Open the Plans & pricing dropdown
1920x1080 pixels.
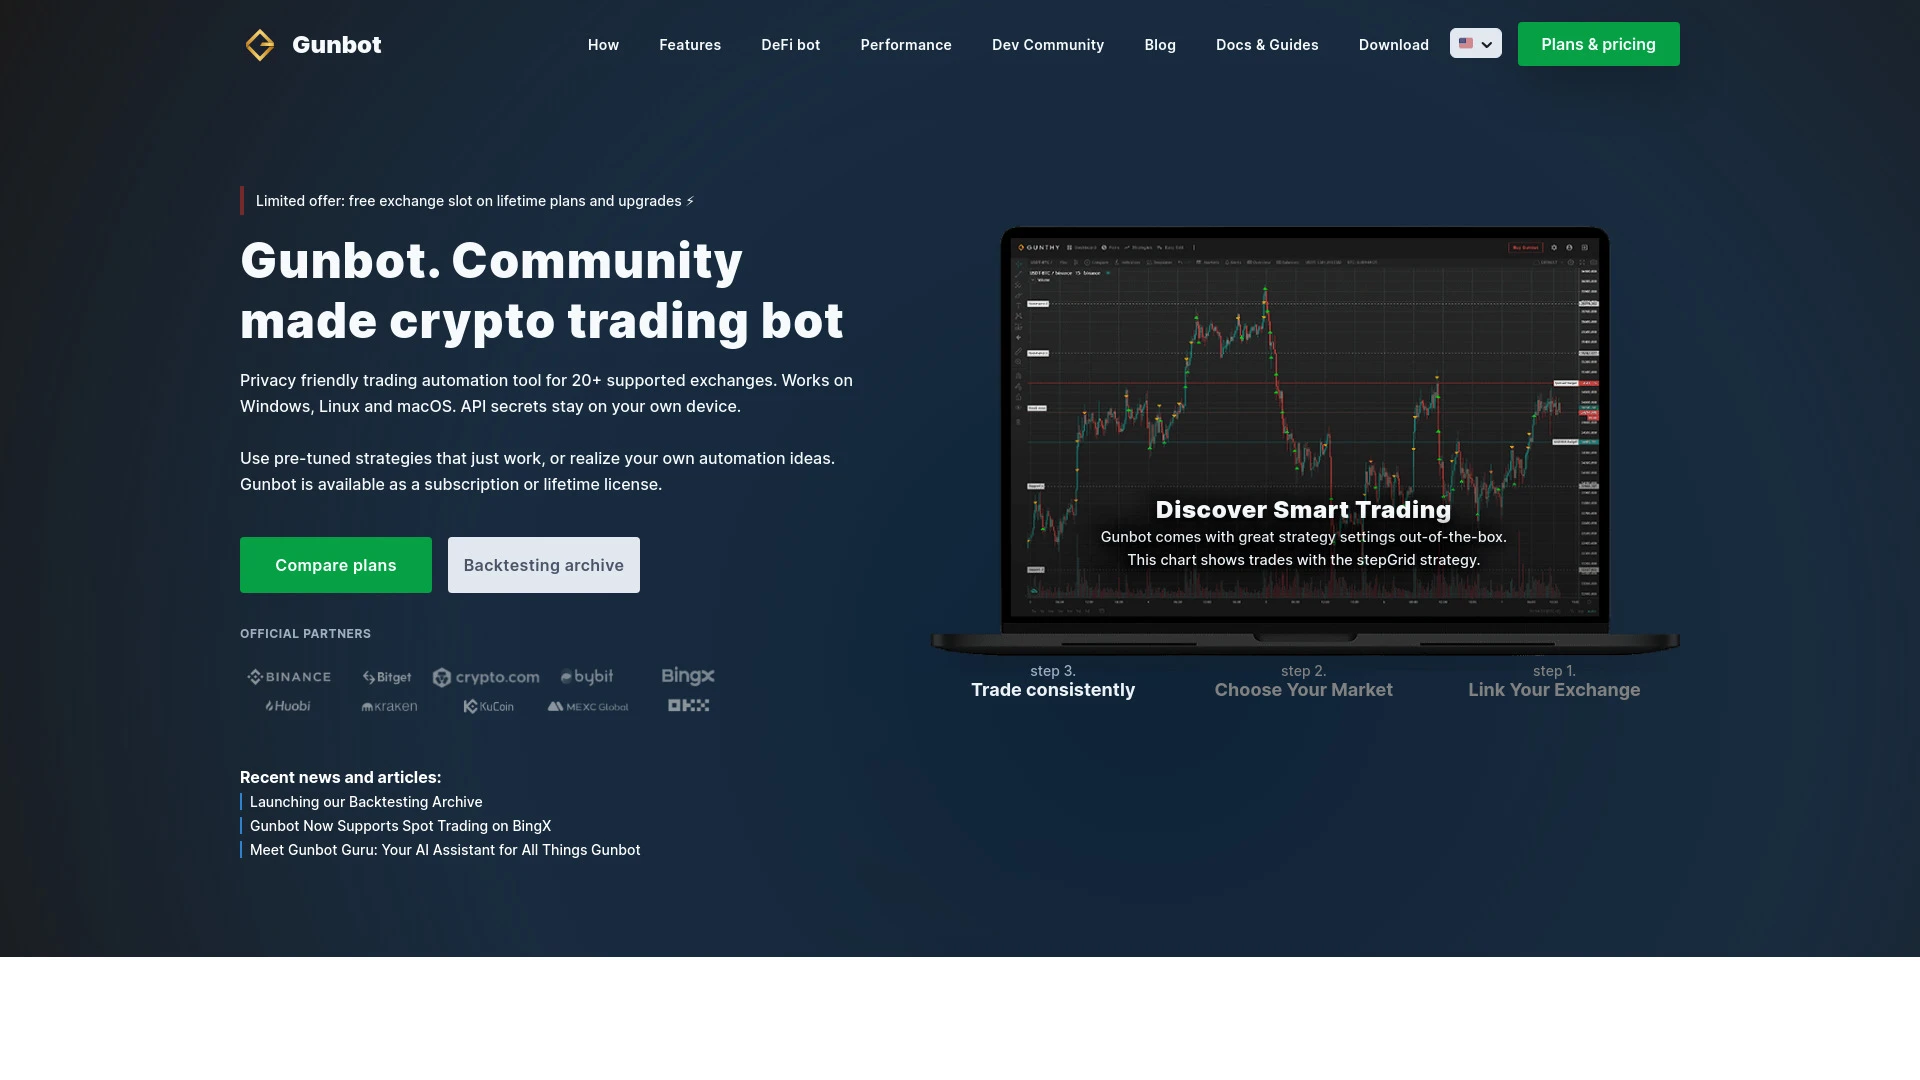tap(1598, 44)
